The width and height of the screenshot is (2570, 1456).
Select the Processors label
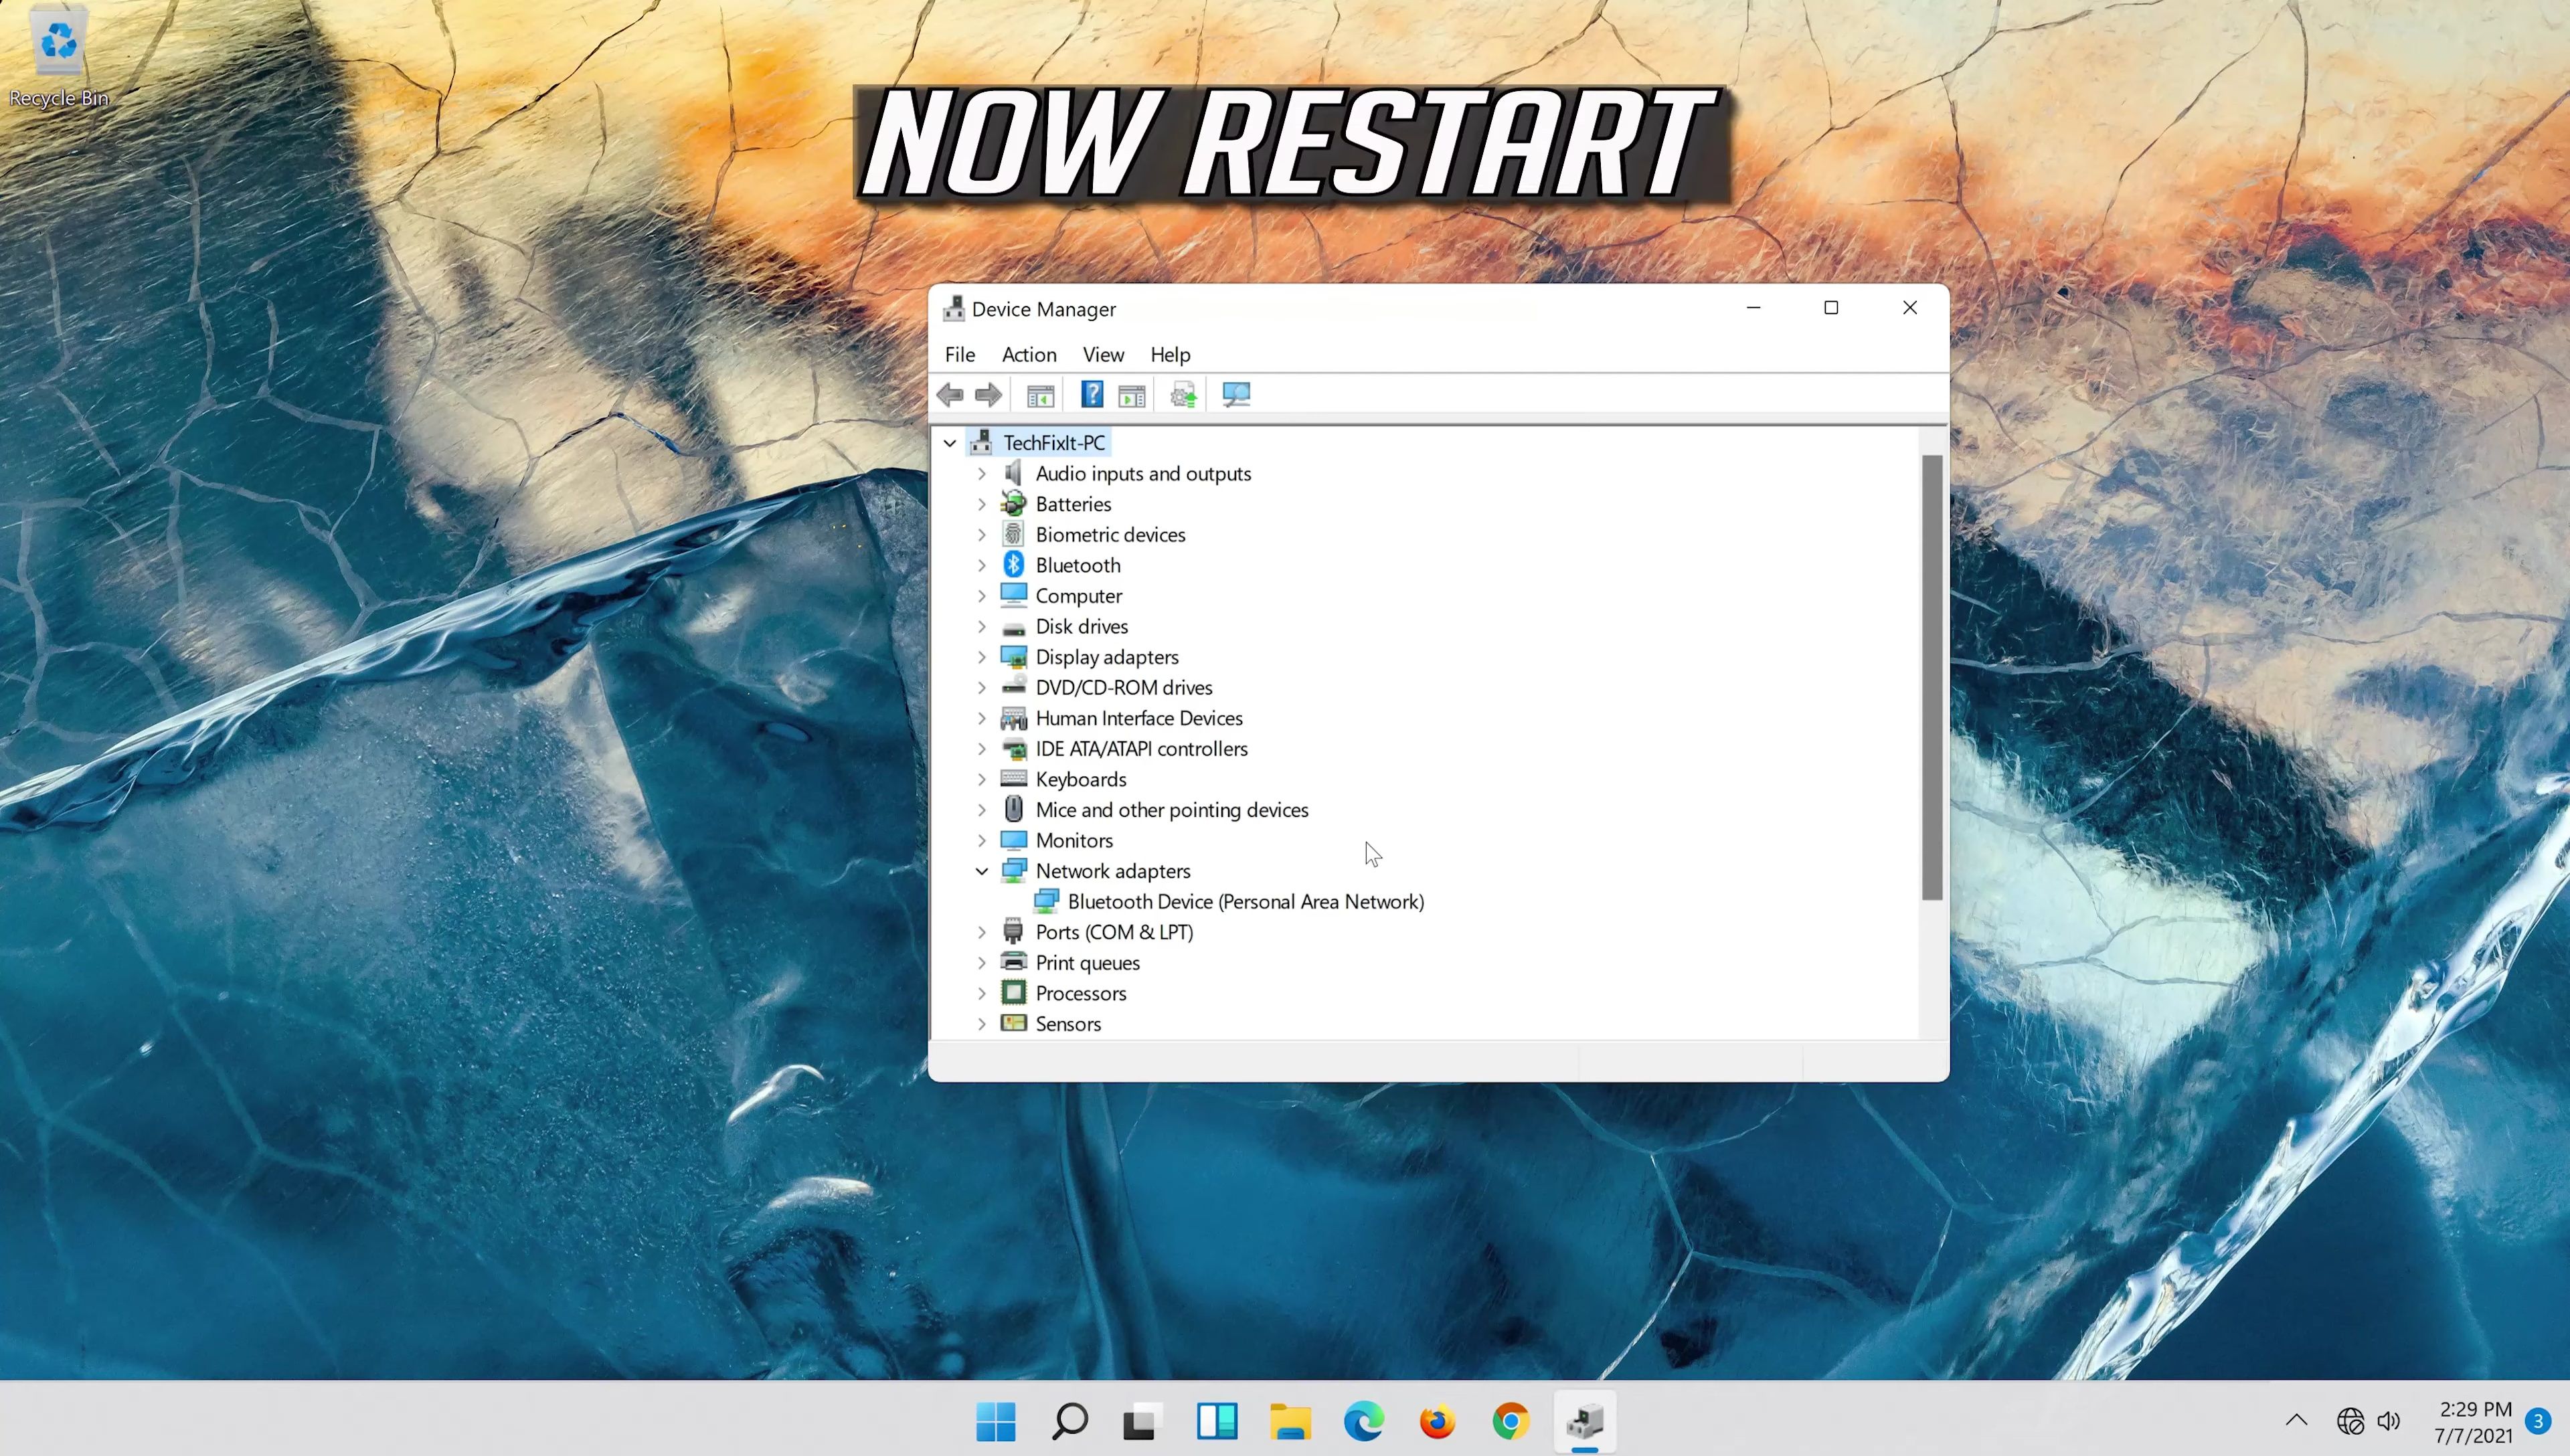tap(1080, 993)
